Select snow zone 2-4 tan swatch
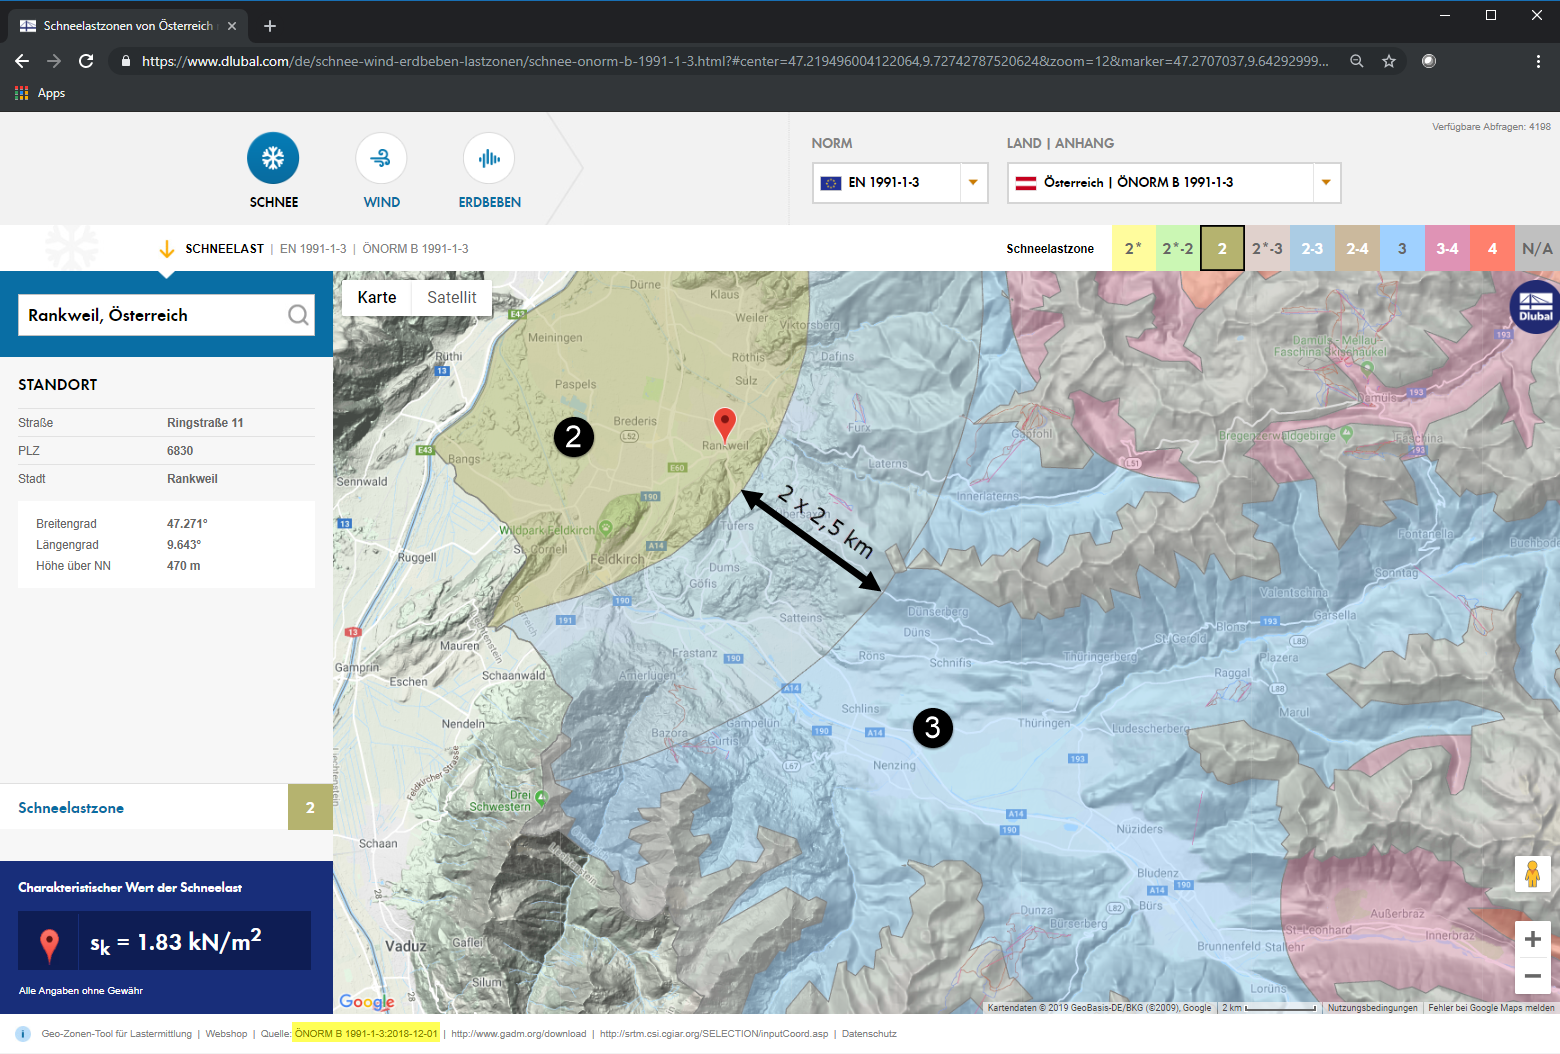Image resolution: width=1560 pixels, height=1054 pixels. [x=1357, y=249]
